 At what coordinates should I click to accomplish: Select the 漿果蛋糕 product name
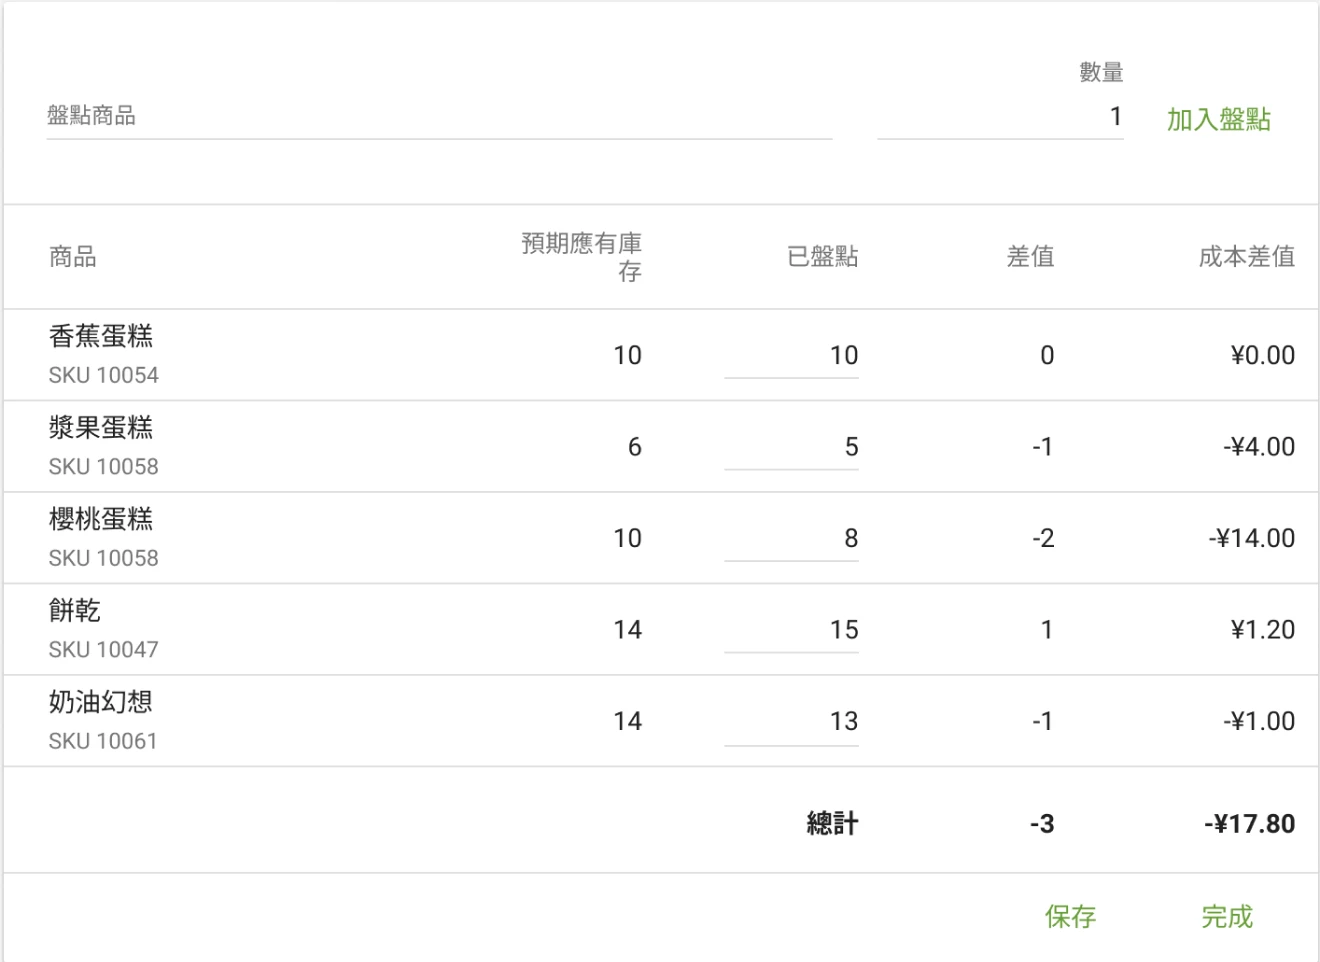coord(101,428)
